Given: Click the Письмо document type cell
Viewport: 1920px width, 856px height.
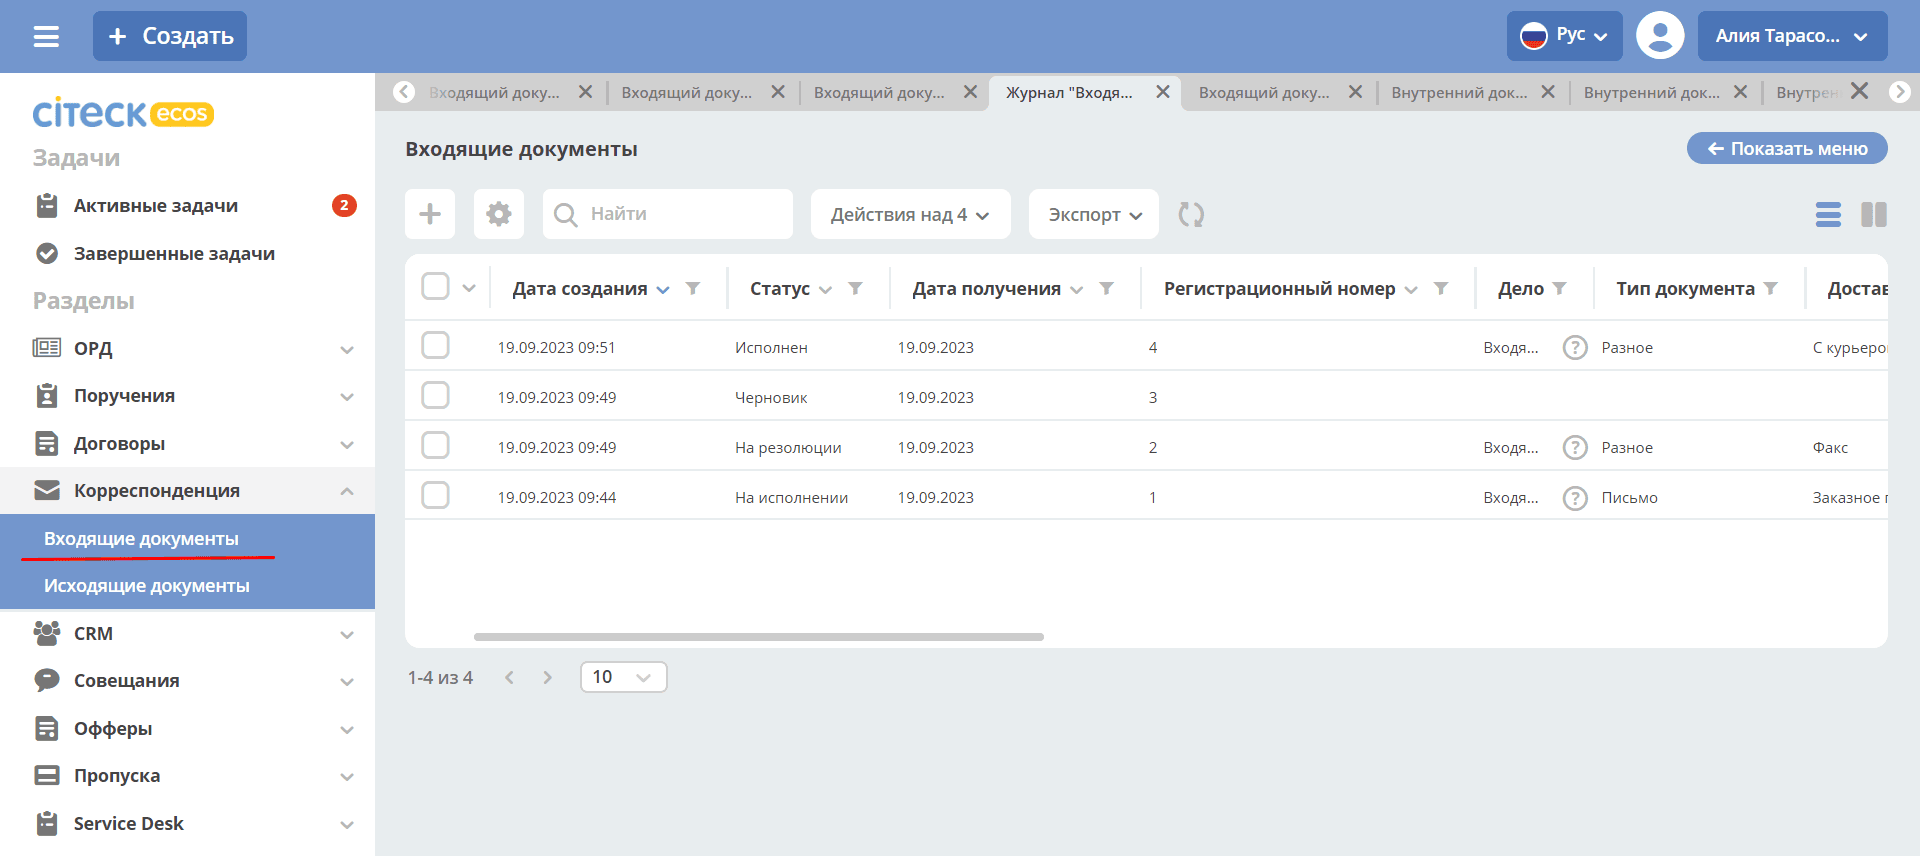Looking at the screenshot, I should tap(1629, 497).
